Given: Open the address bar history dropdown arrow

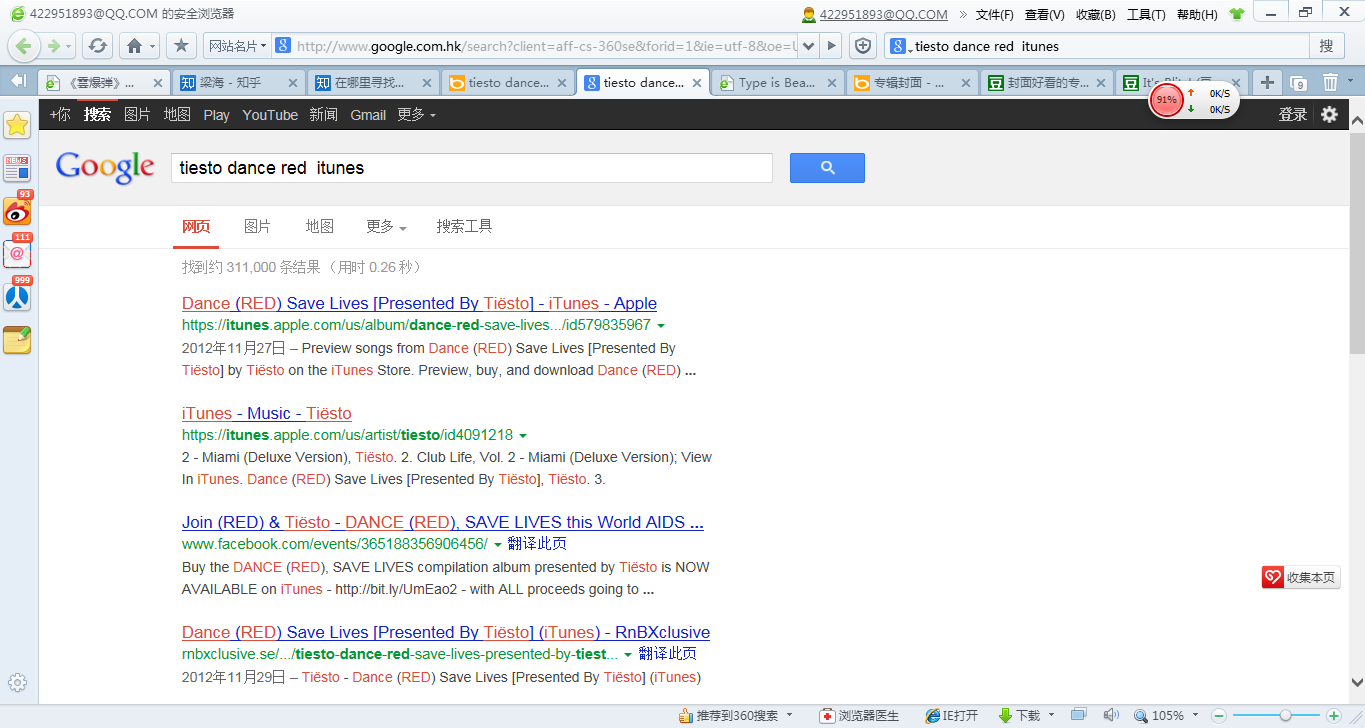Looking at the screenshot, I should (808, 46).
